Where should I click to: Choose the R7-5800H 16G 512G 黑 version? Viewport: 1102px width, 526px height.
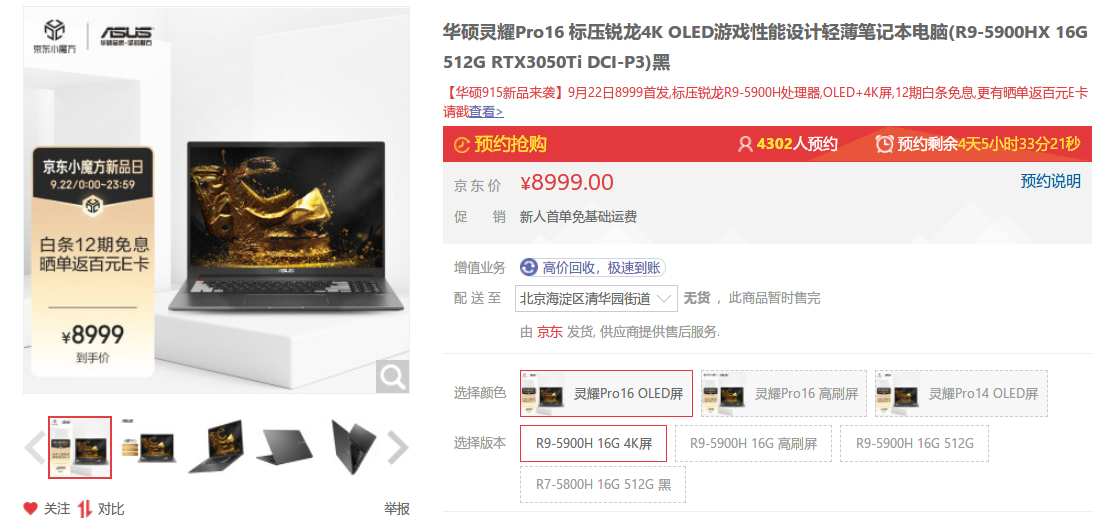pyautogui.click(x=602, y=485)
